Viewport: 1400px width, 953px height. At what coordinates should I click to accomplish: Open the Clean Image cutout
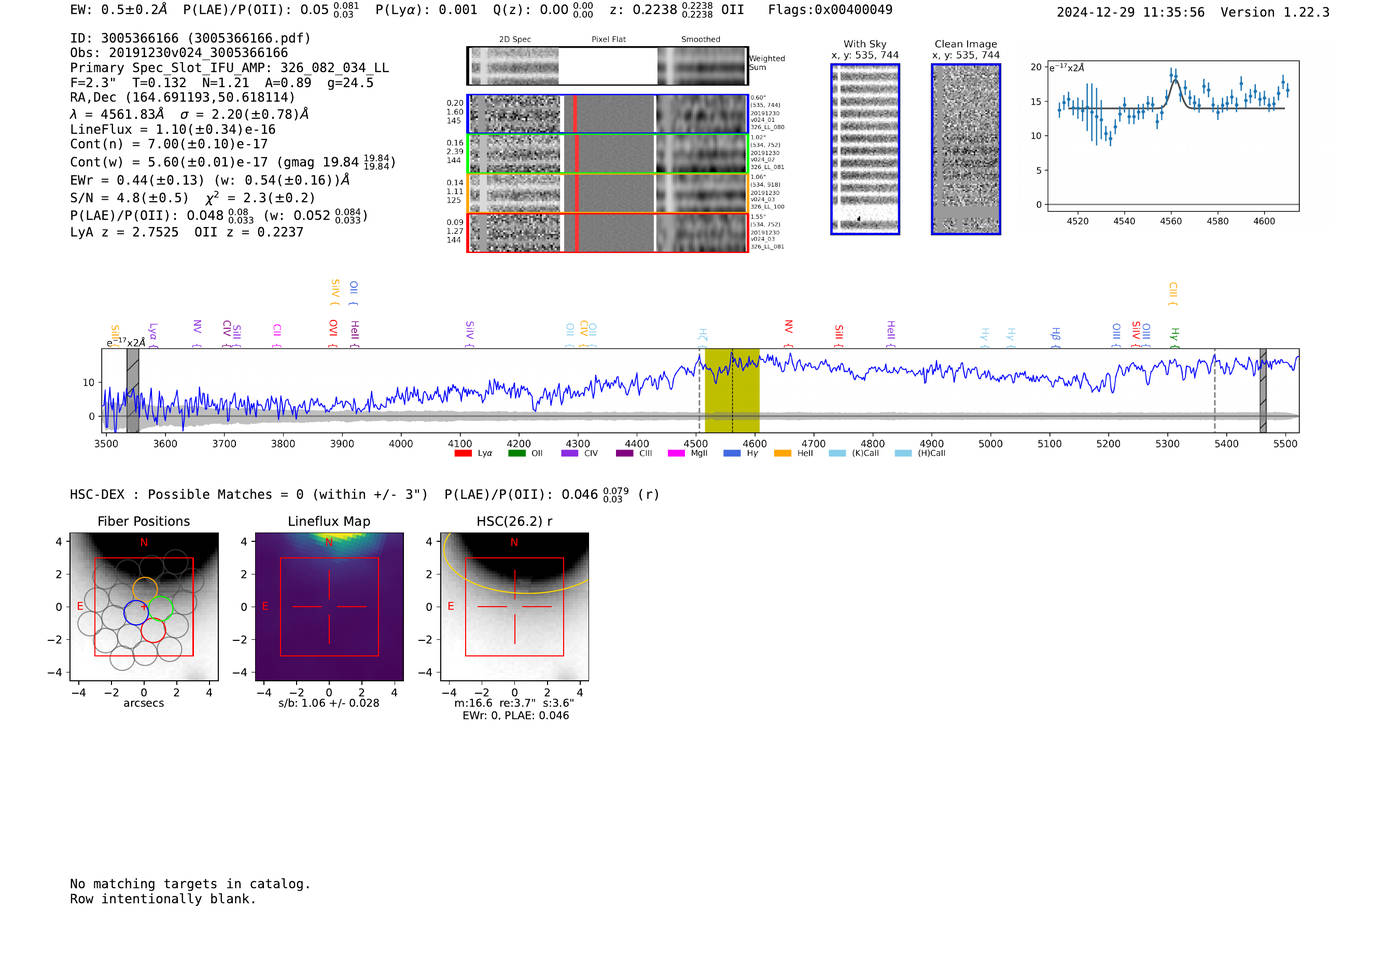[x=966, y=149]
